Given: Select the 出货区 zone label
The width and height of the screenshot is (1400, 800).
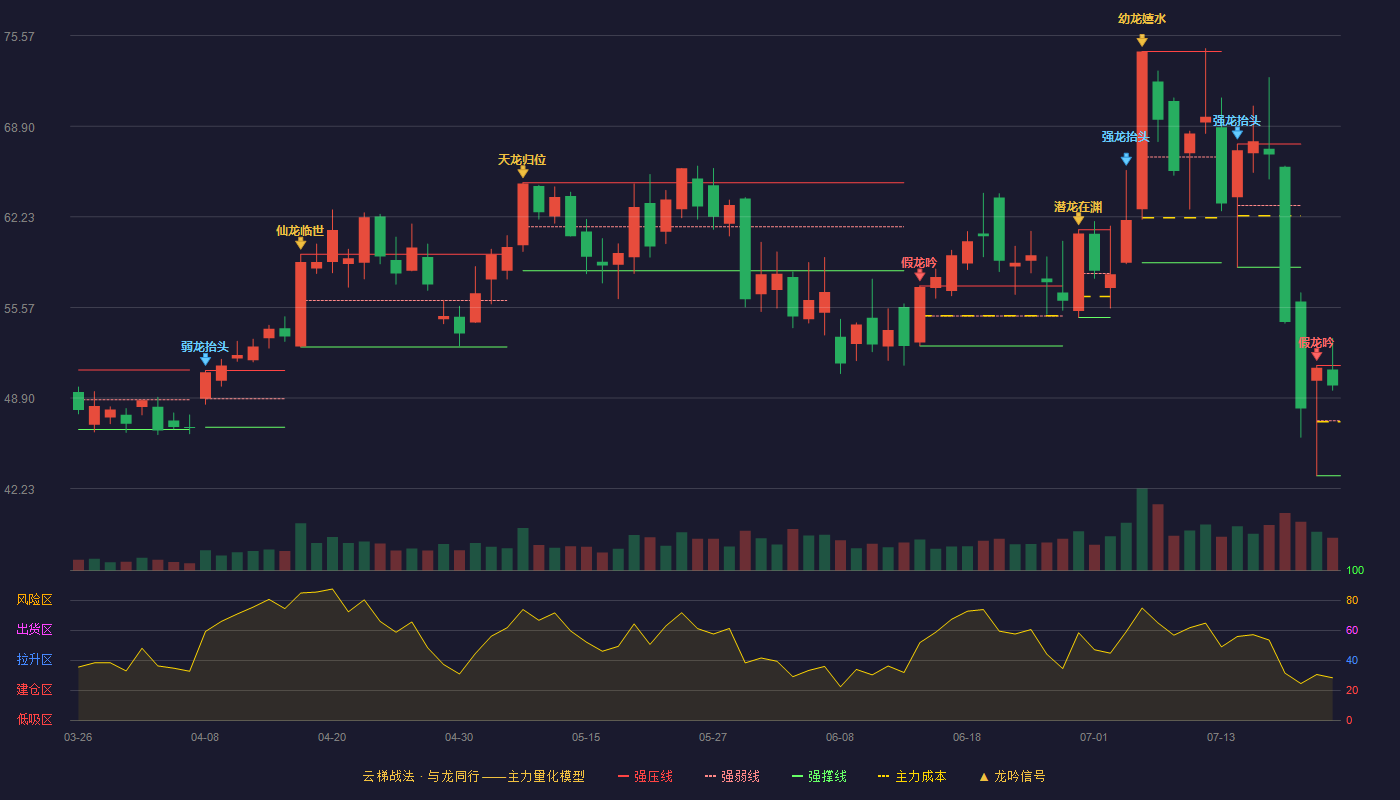Looking at the screenshot, I should [34, 630].
